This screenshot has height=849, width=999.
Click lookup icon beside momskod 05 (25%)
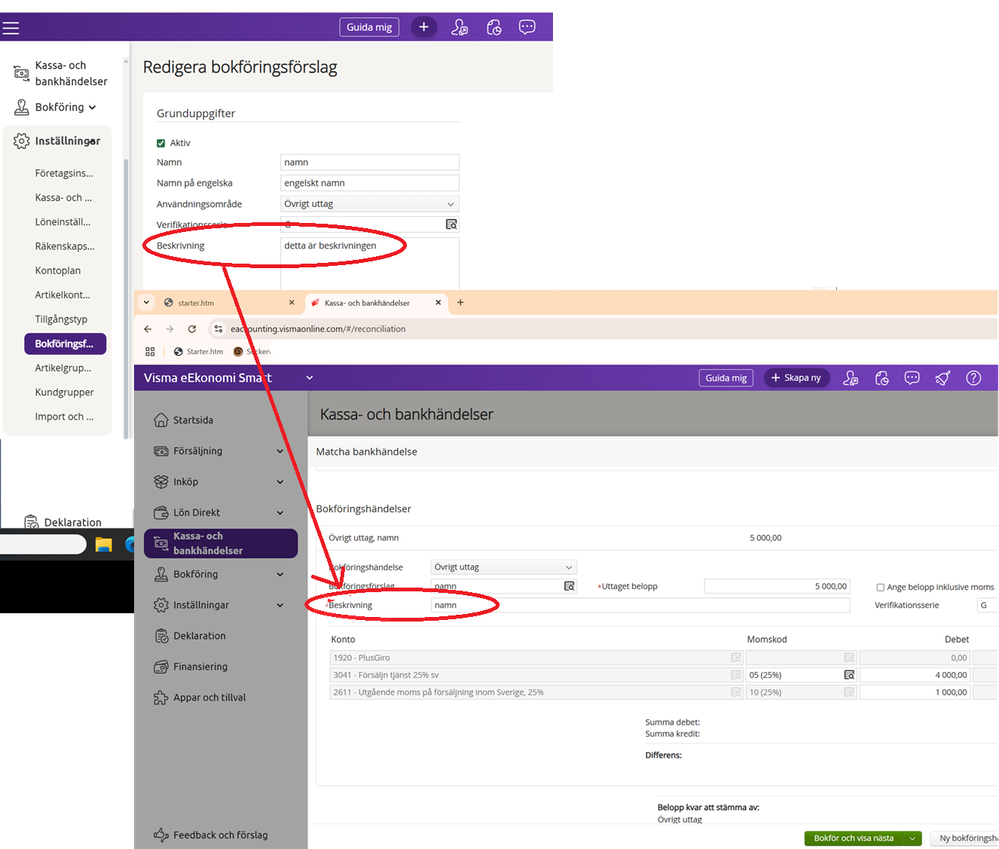pos(849,675)
